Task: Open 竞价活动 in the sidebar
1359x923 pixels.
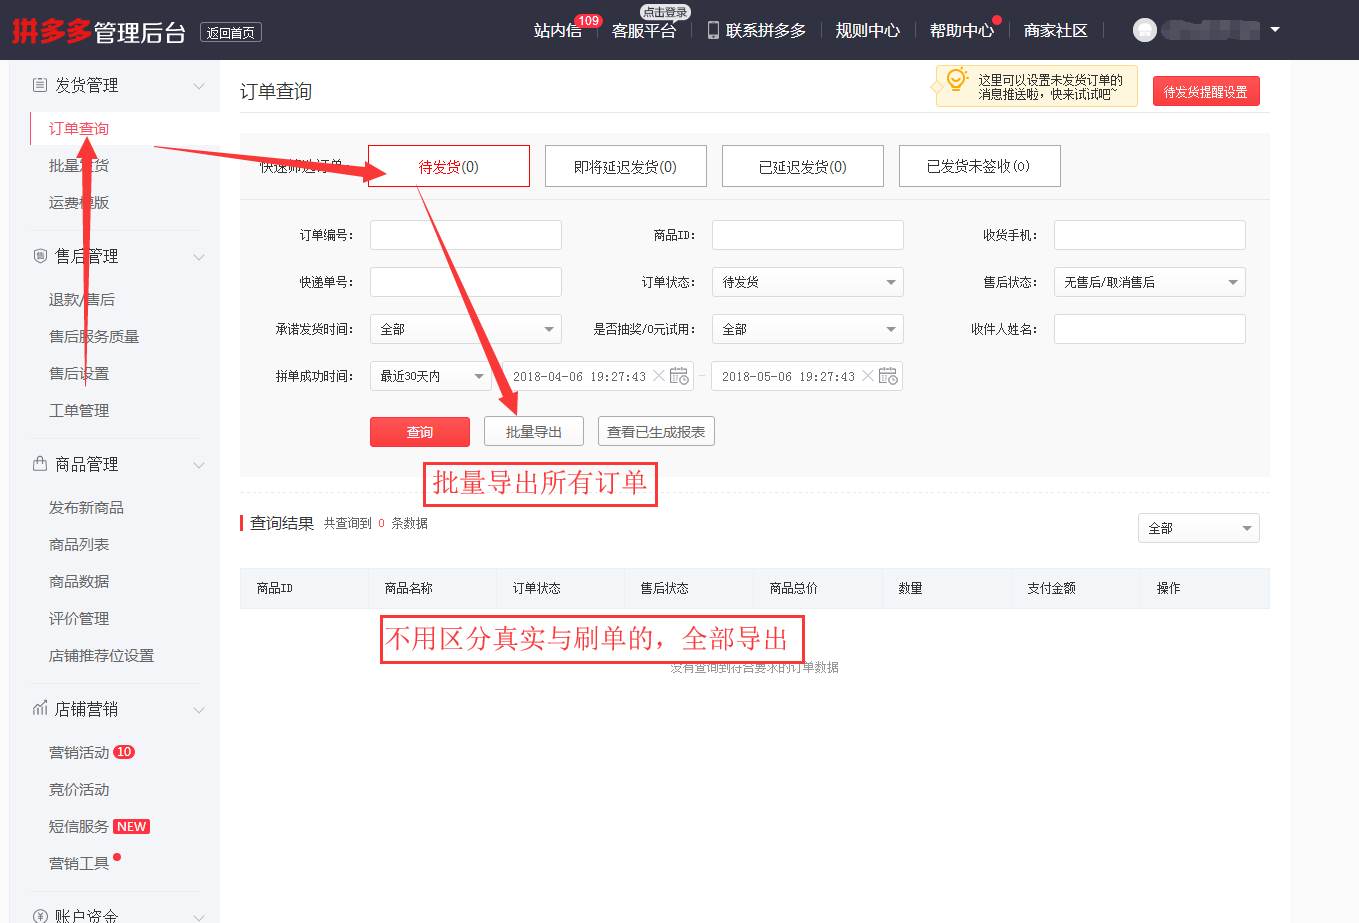Action: pos(79,790)
